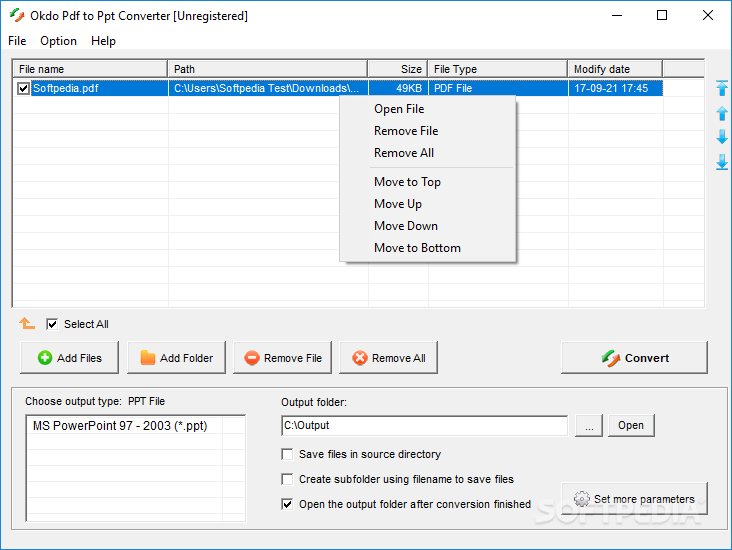Click the Okdo app icon in the title bar
The width and height of the screenshot is (732, 550).
(x=17, y=15)
